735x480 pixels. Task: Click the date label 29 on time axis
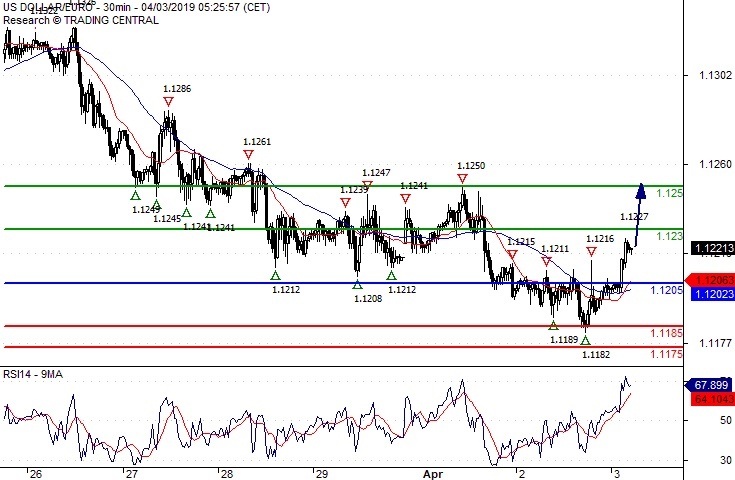(x=322, y=474)
